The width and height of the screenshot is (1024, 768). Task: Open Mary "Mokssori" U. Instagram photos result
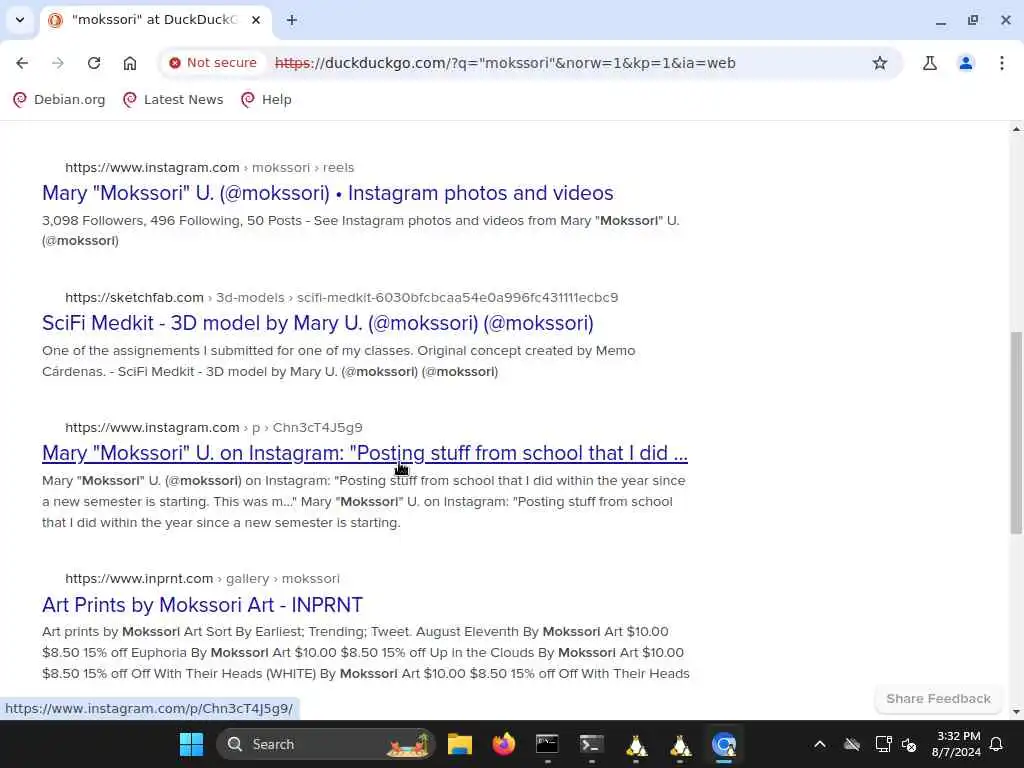point(328,193)
